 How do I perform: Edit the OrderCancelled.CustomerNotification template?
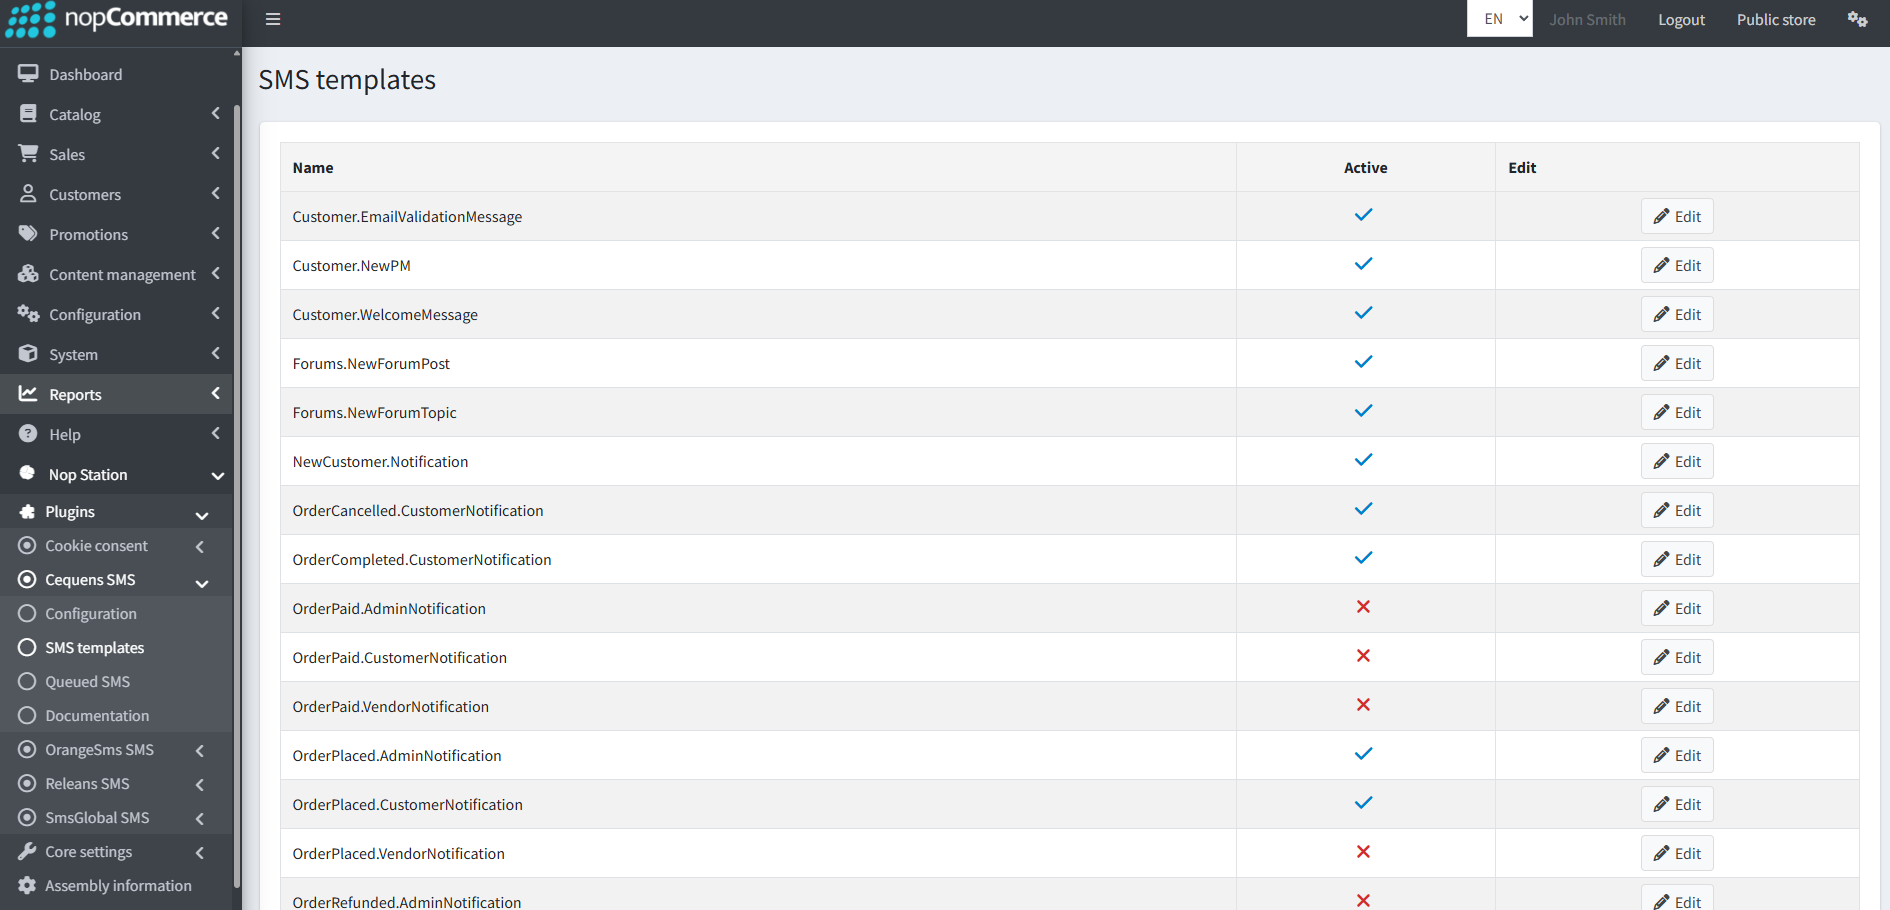pos(1677,510)
